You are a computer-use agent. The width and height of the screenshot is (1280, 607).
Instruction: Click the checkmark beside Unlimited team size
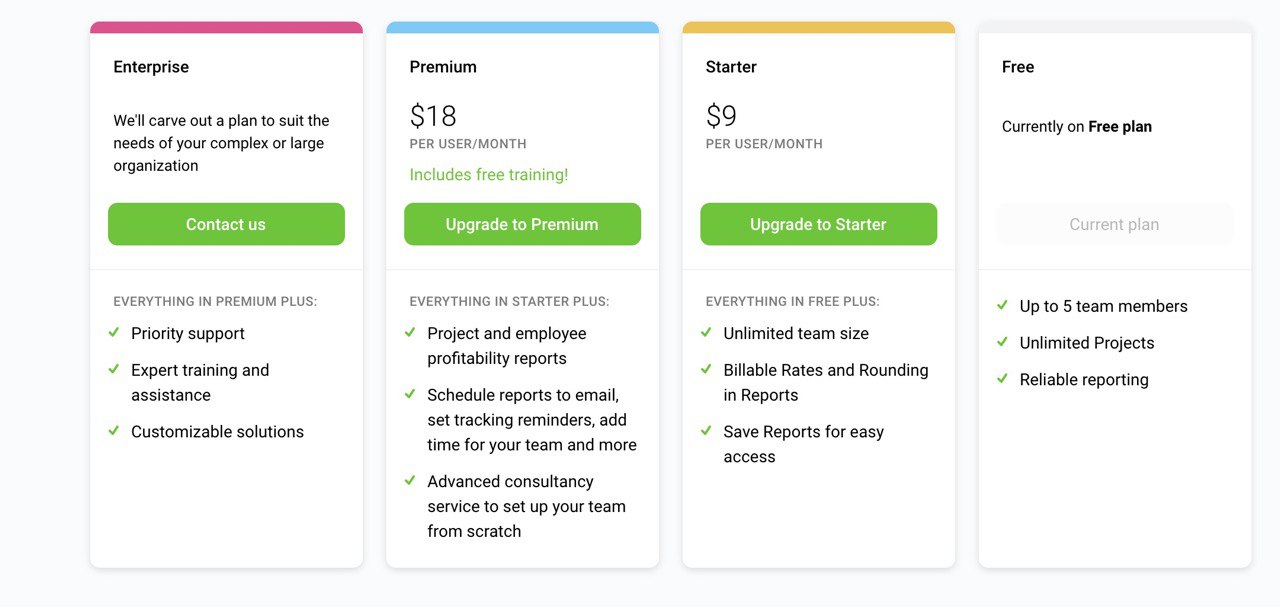pyautogui.click(x=706, y=332)
